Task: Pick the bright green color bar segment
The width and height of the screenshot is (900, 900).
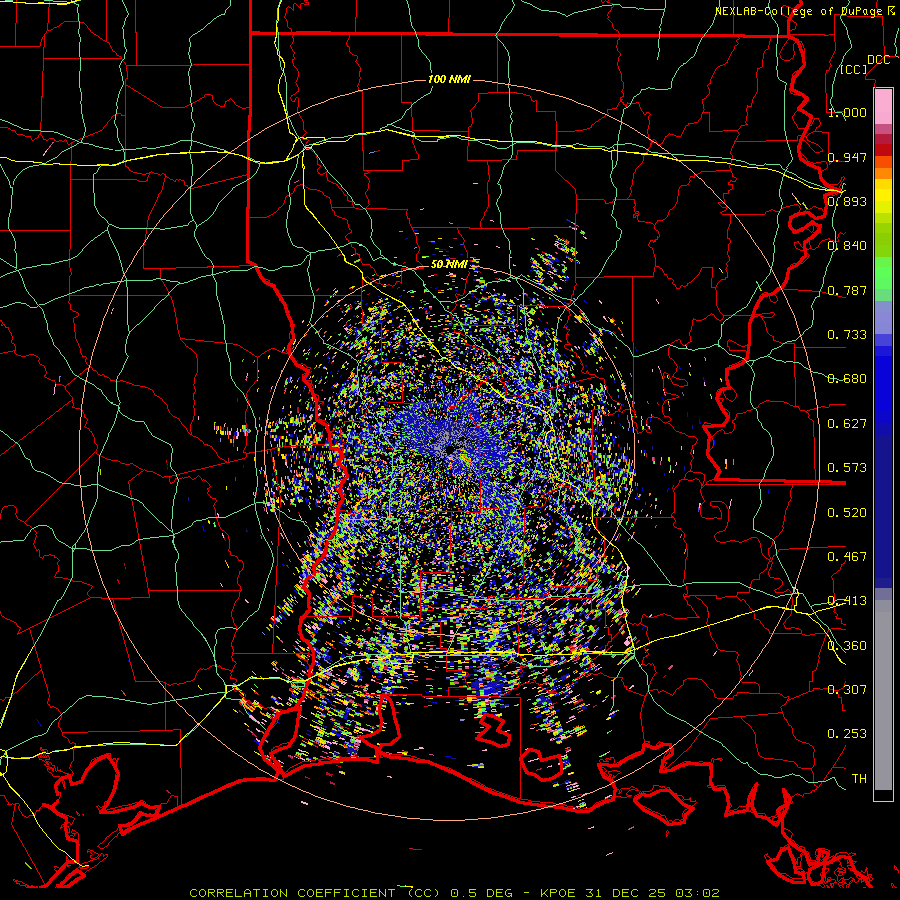Action: [883, 273]
